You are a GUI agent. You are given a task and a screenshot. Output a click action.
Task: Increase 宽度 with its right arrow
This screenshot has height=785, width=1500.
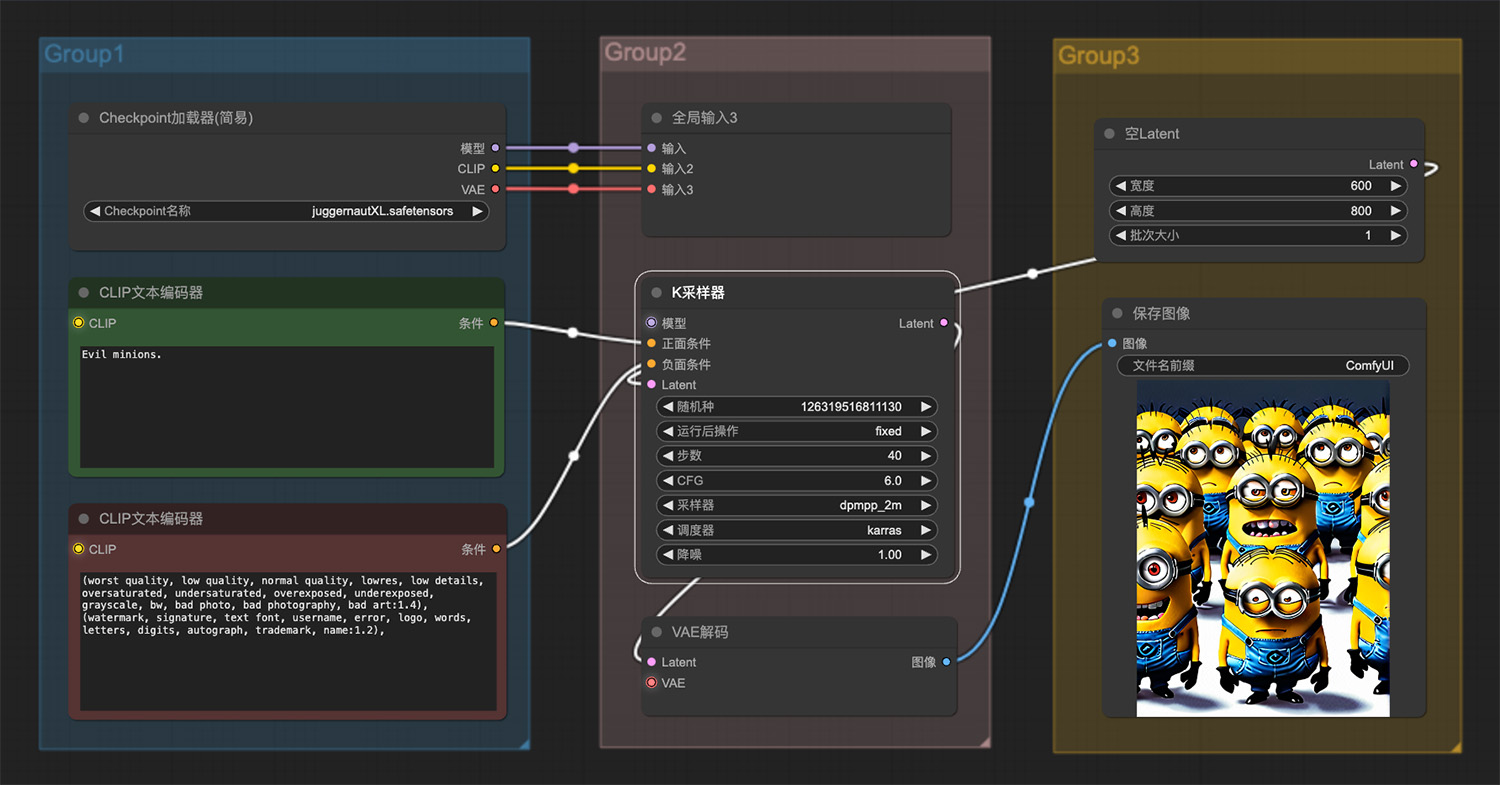click(1396, 186)
